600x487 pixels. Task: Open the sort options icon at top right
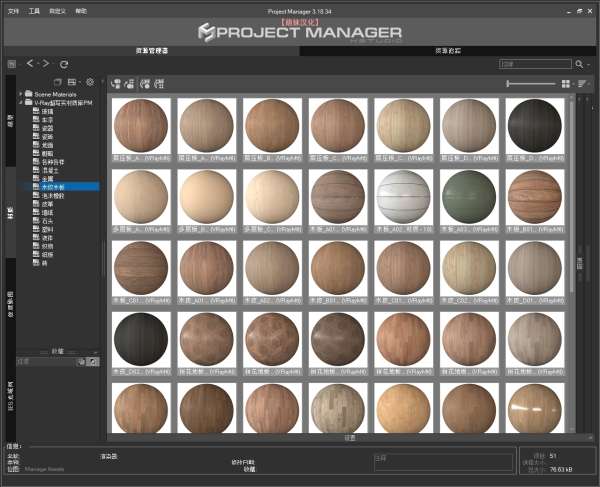click(x=581, y=83)
